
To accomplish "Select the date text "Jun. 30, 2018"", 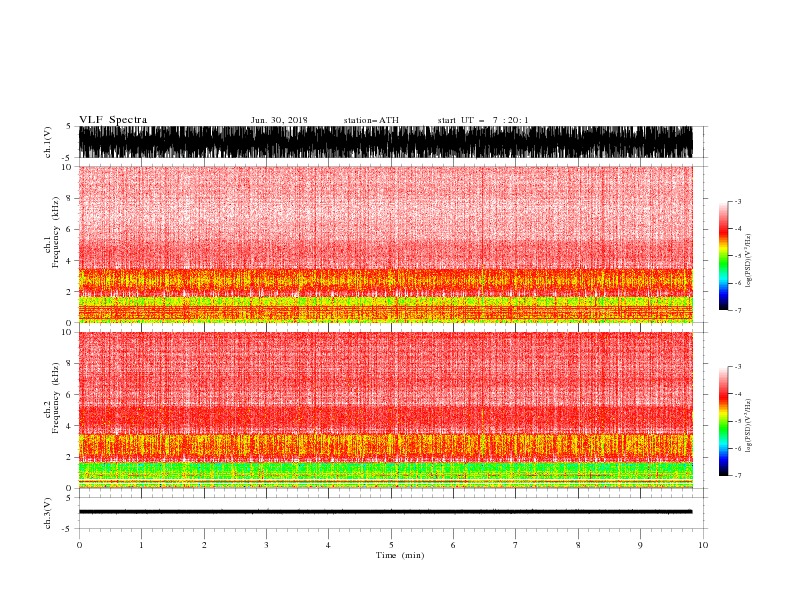I will pos(279,120).
